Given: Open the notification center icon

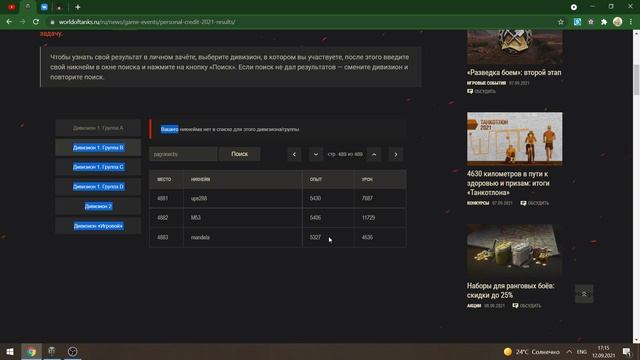Looking at the screenshot, I should pos(627,351).
